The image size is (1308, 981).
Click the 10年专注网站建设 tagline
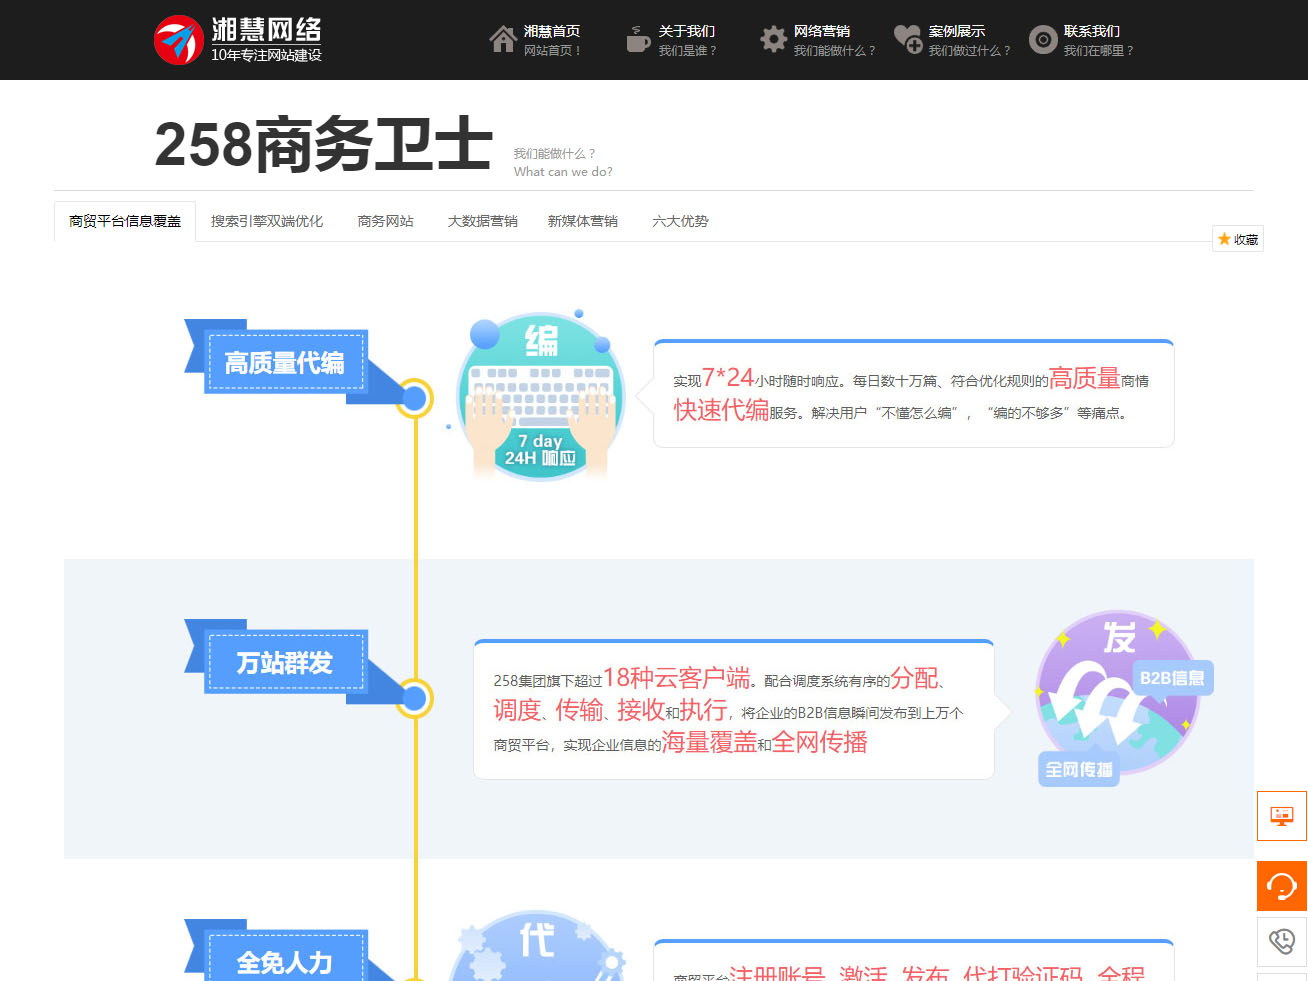266,55
